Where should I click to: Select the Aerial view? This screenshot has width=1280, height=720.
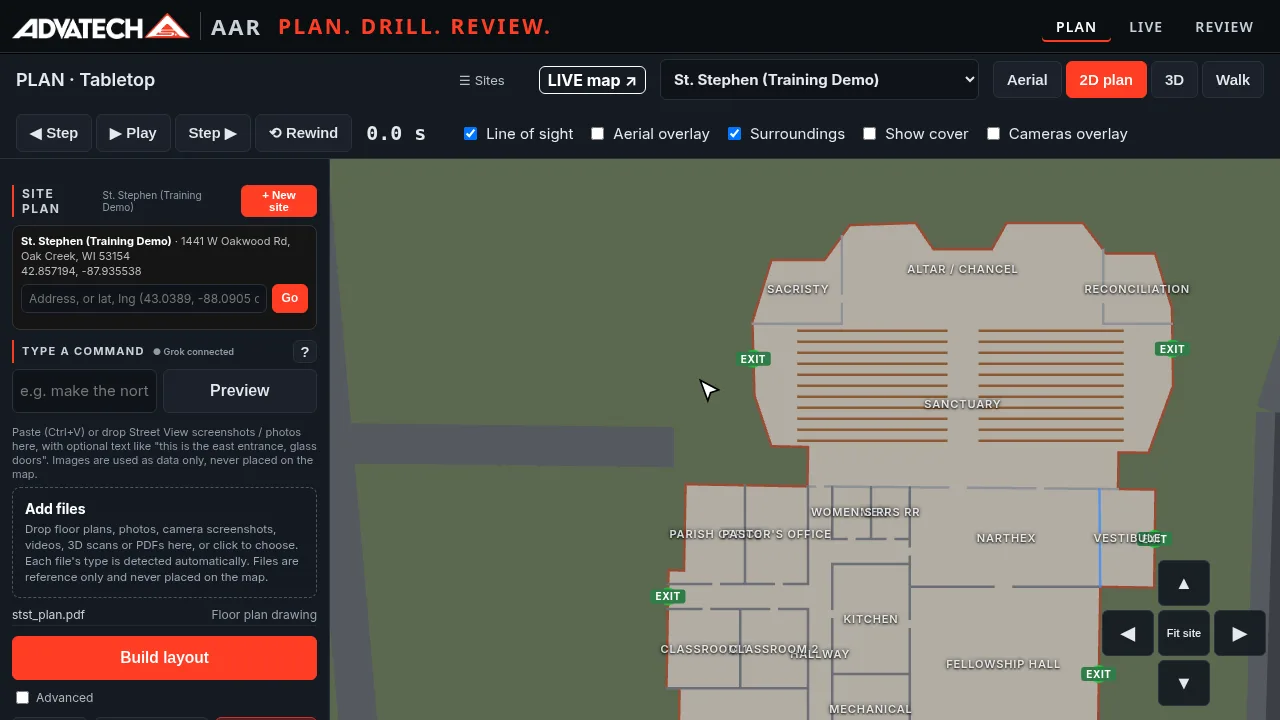1027,80
